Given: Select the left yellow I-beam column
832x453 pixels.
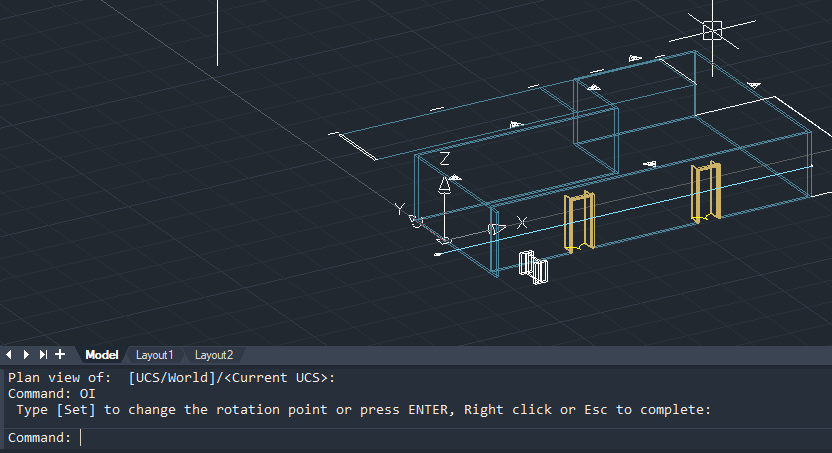Looking at the screenshot, I should (579, 221).
